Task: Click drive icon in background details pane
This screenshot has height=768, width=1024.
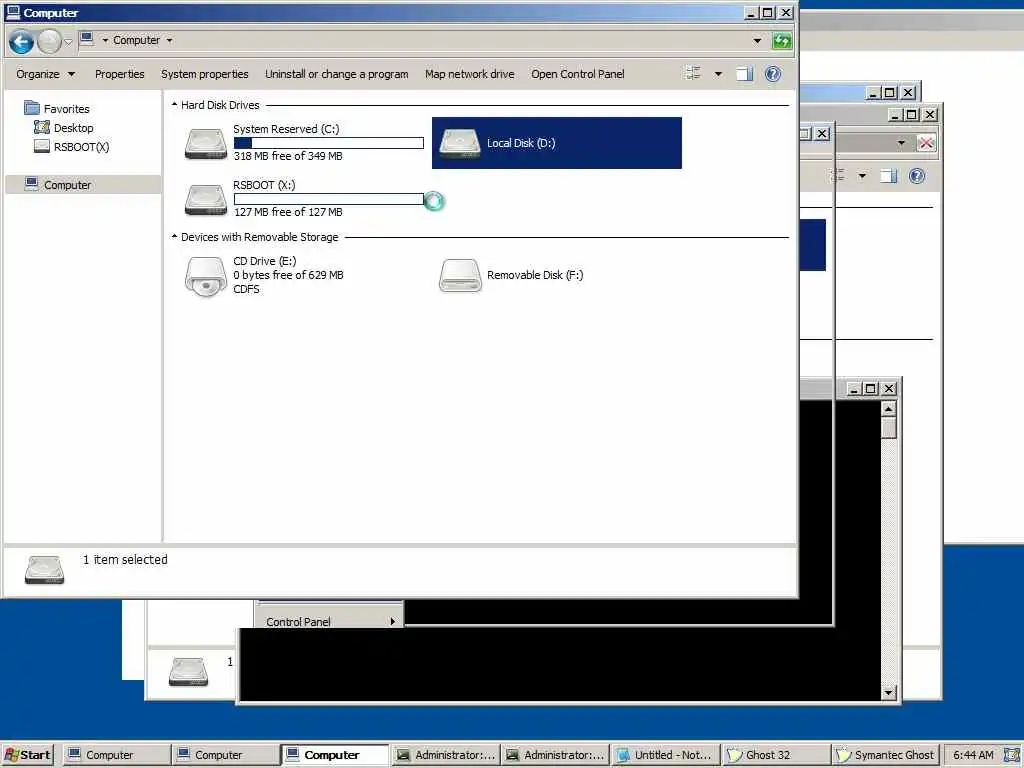Action: [x=188, y=671]
